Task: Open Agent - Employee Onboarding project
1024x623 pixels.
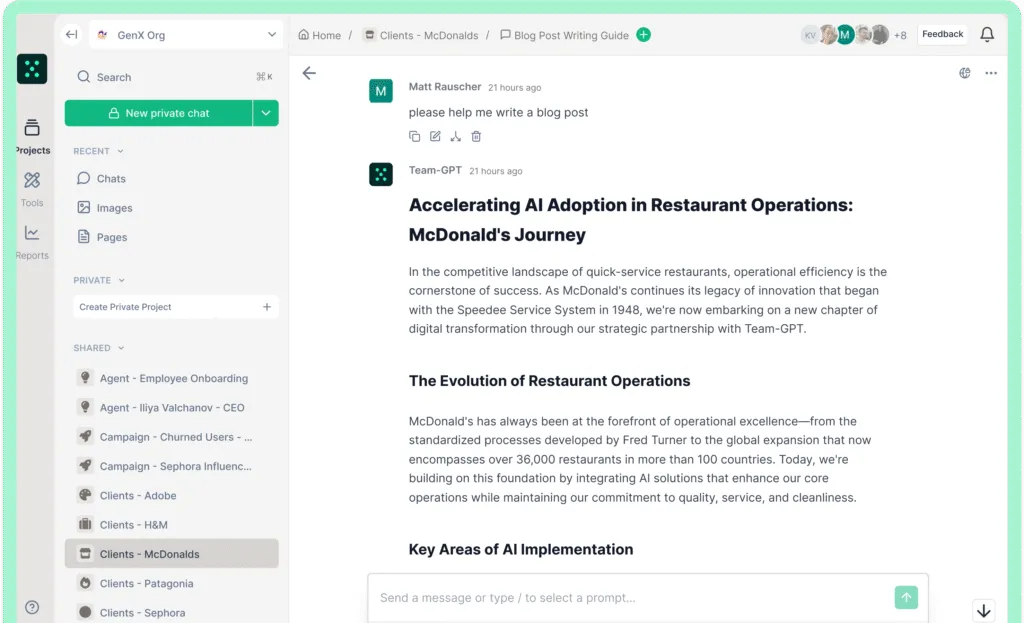Action: [x=172, y=378]
